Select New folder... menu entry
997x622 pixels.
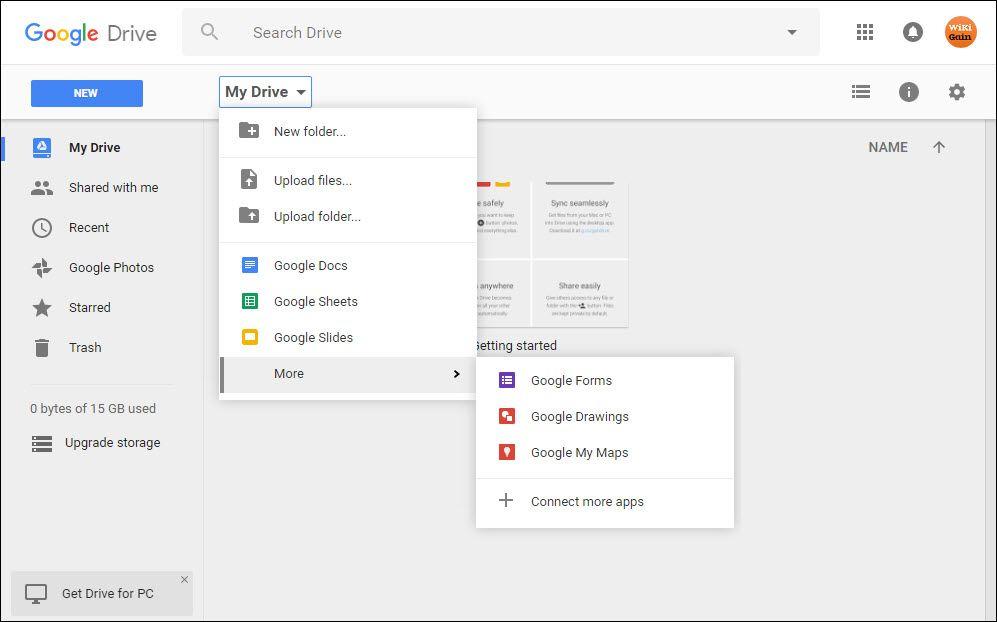click(x=348, y=132)
